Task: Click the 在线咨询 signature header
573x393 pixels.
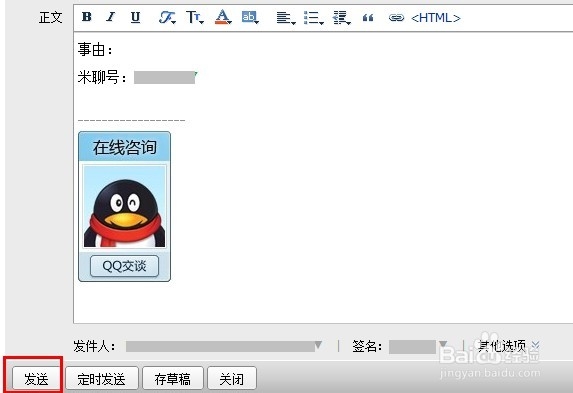Action: point(124,147)
